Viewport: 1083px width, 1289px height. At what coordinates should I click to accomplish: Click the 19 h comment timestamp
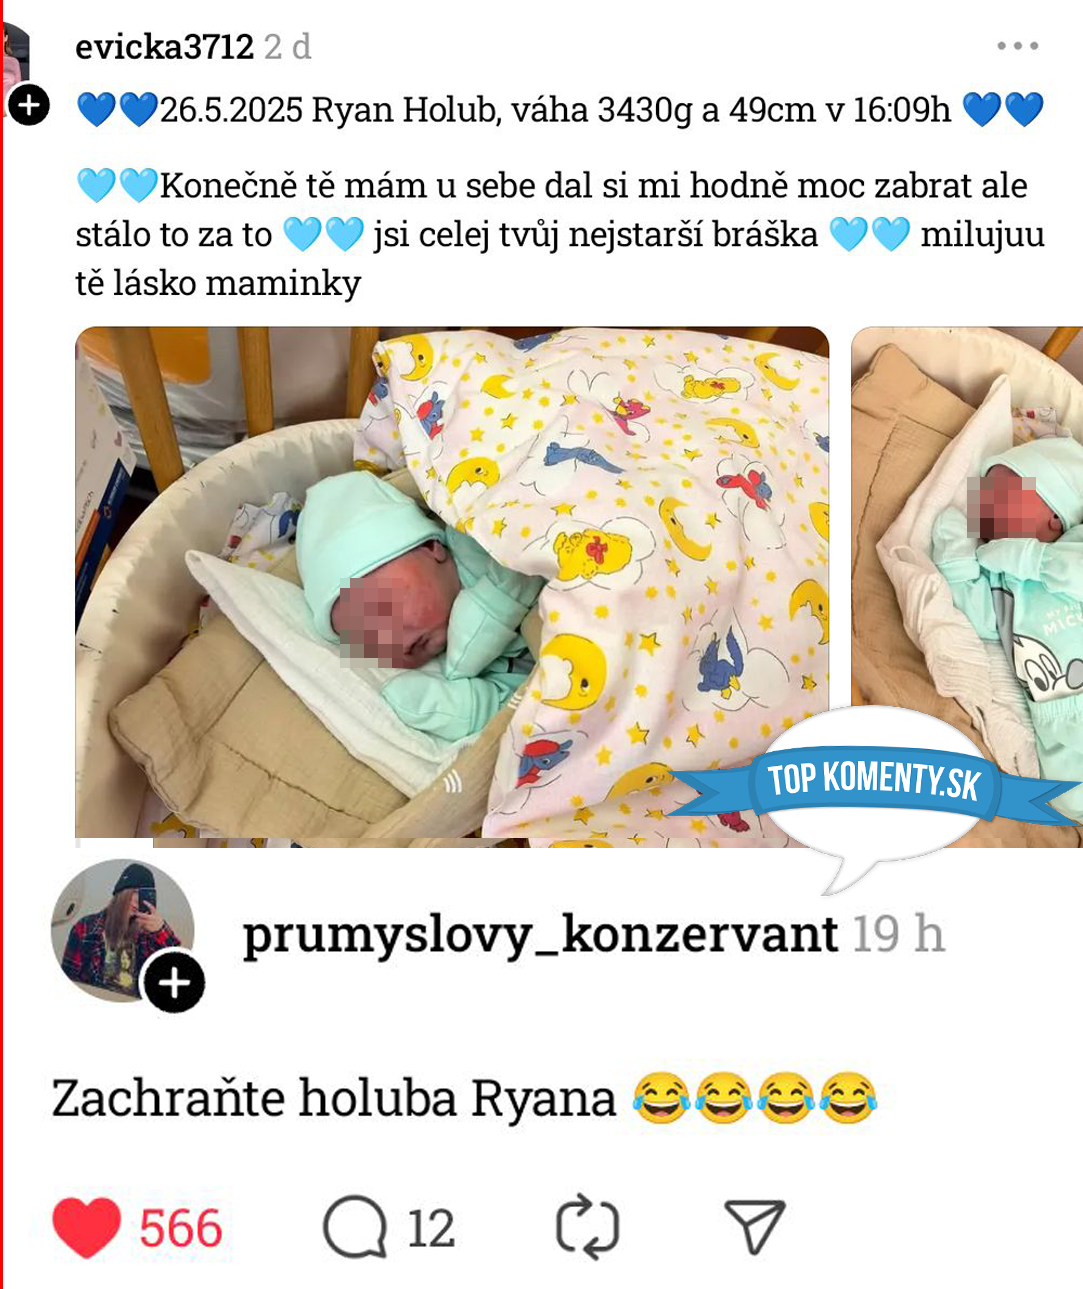point(898,935)
